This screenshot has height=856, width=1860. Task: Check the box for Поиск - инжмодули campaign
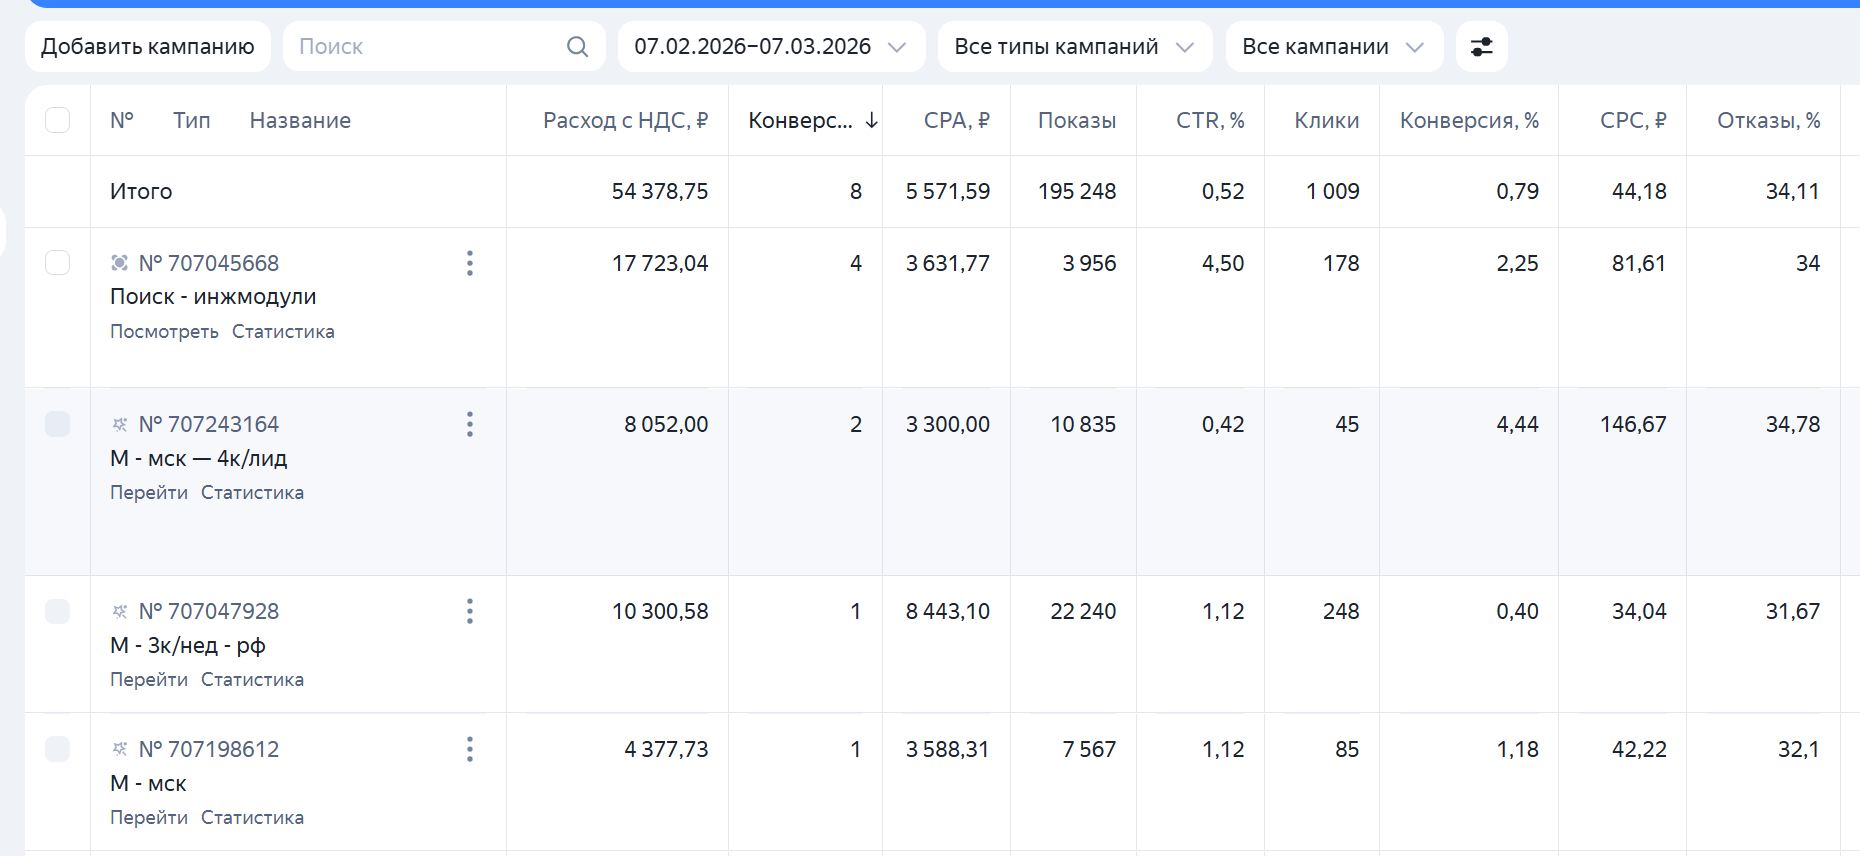58,263
